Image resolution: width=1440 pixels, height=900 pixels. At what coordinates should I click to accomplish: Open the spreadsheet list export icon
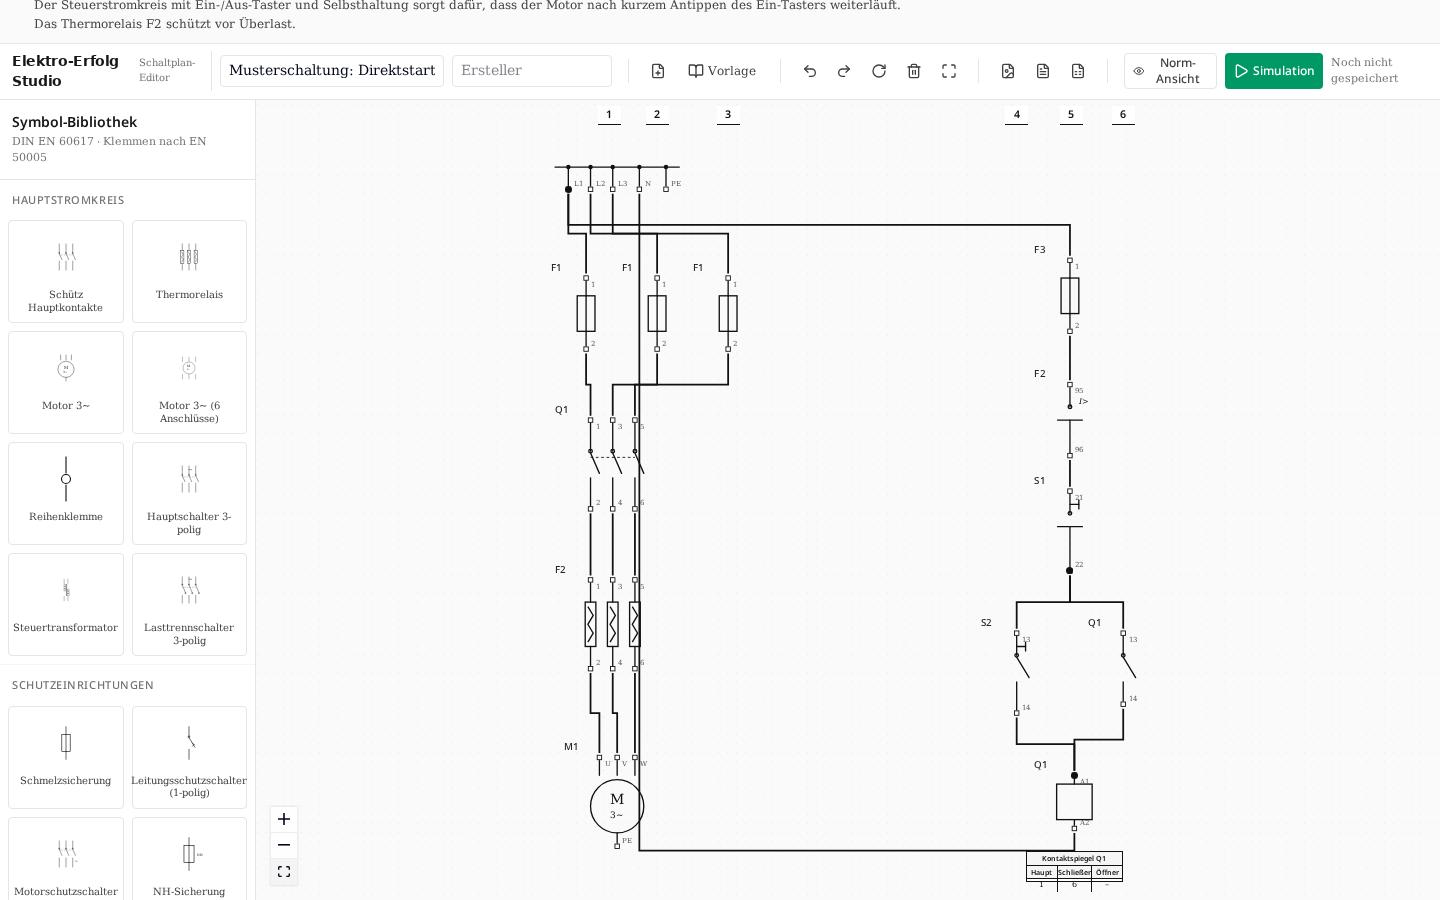coord(1078,71)
